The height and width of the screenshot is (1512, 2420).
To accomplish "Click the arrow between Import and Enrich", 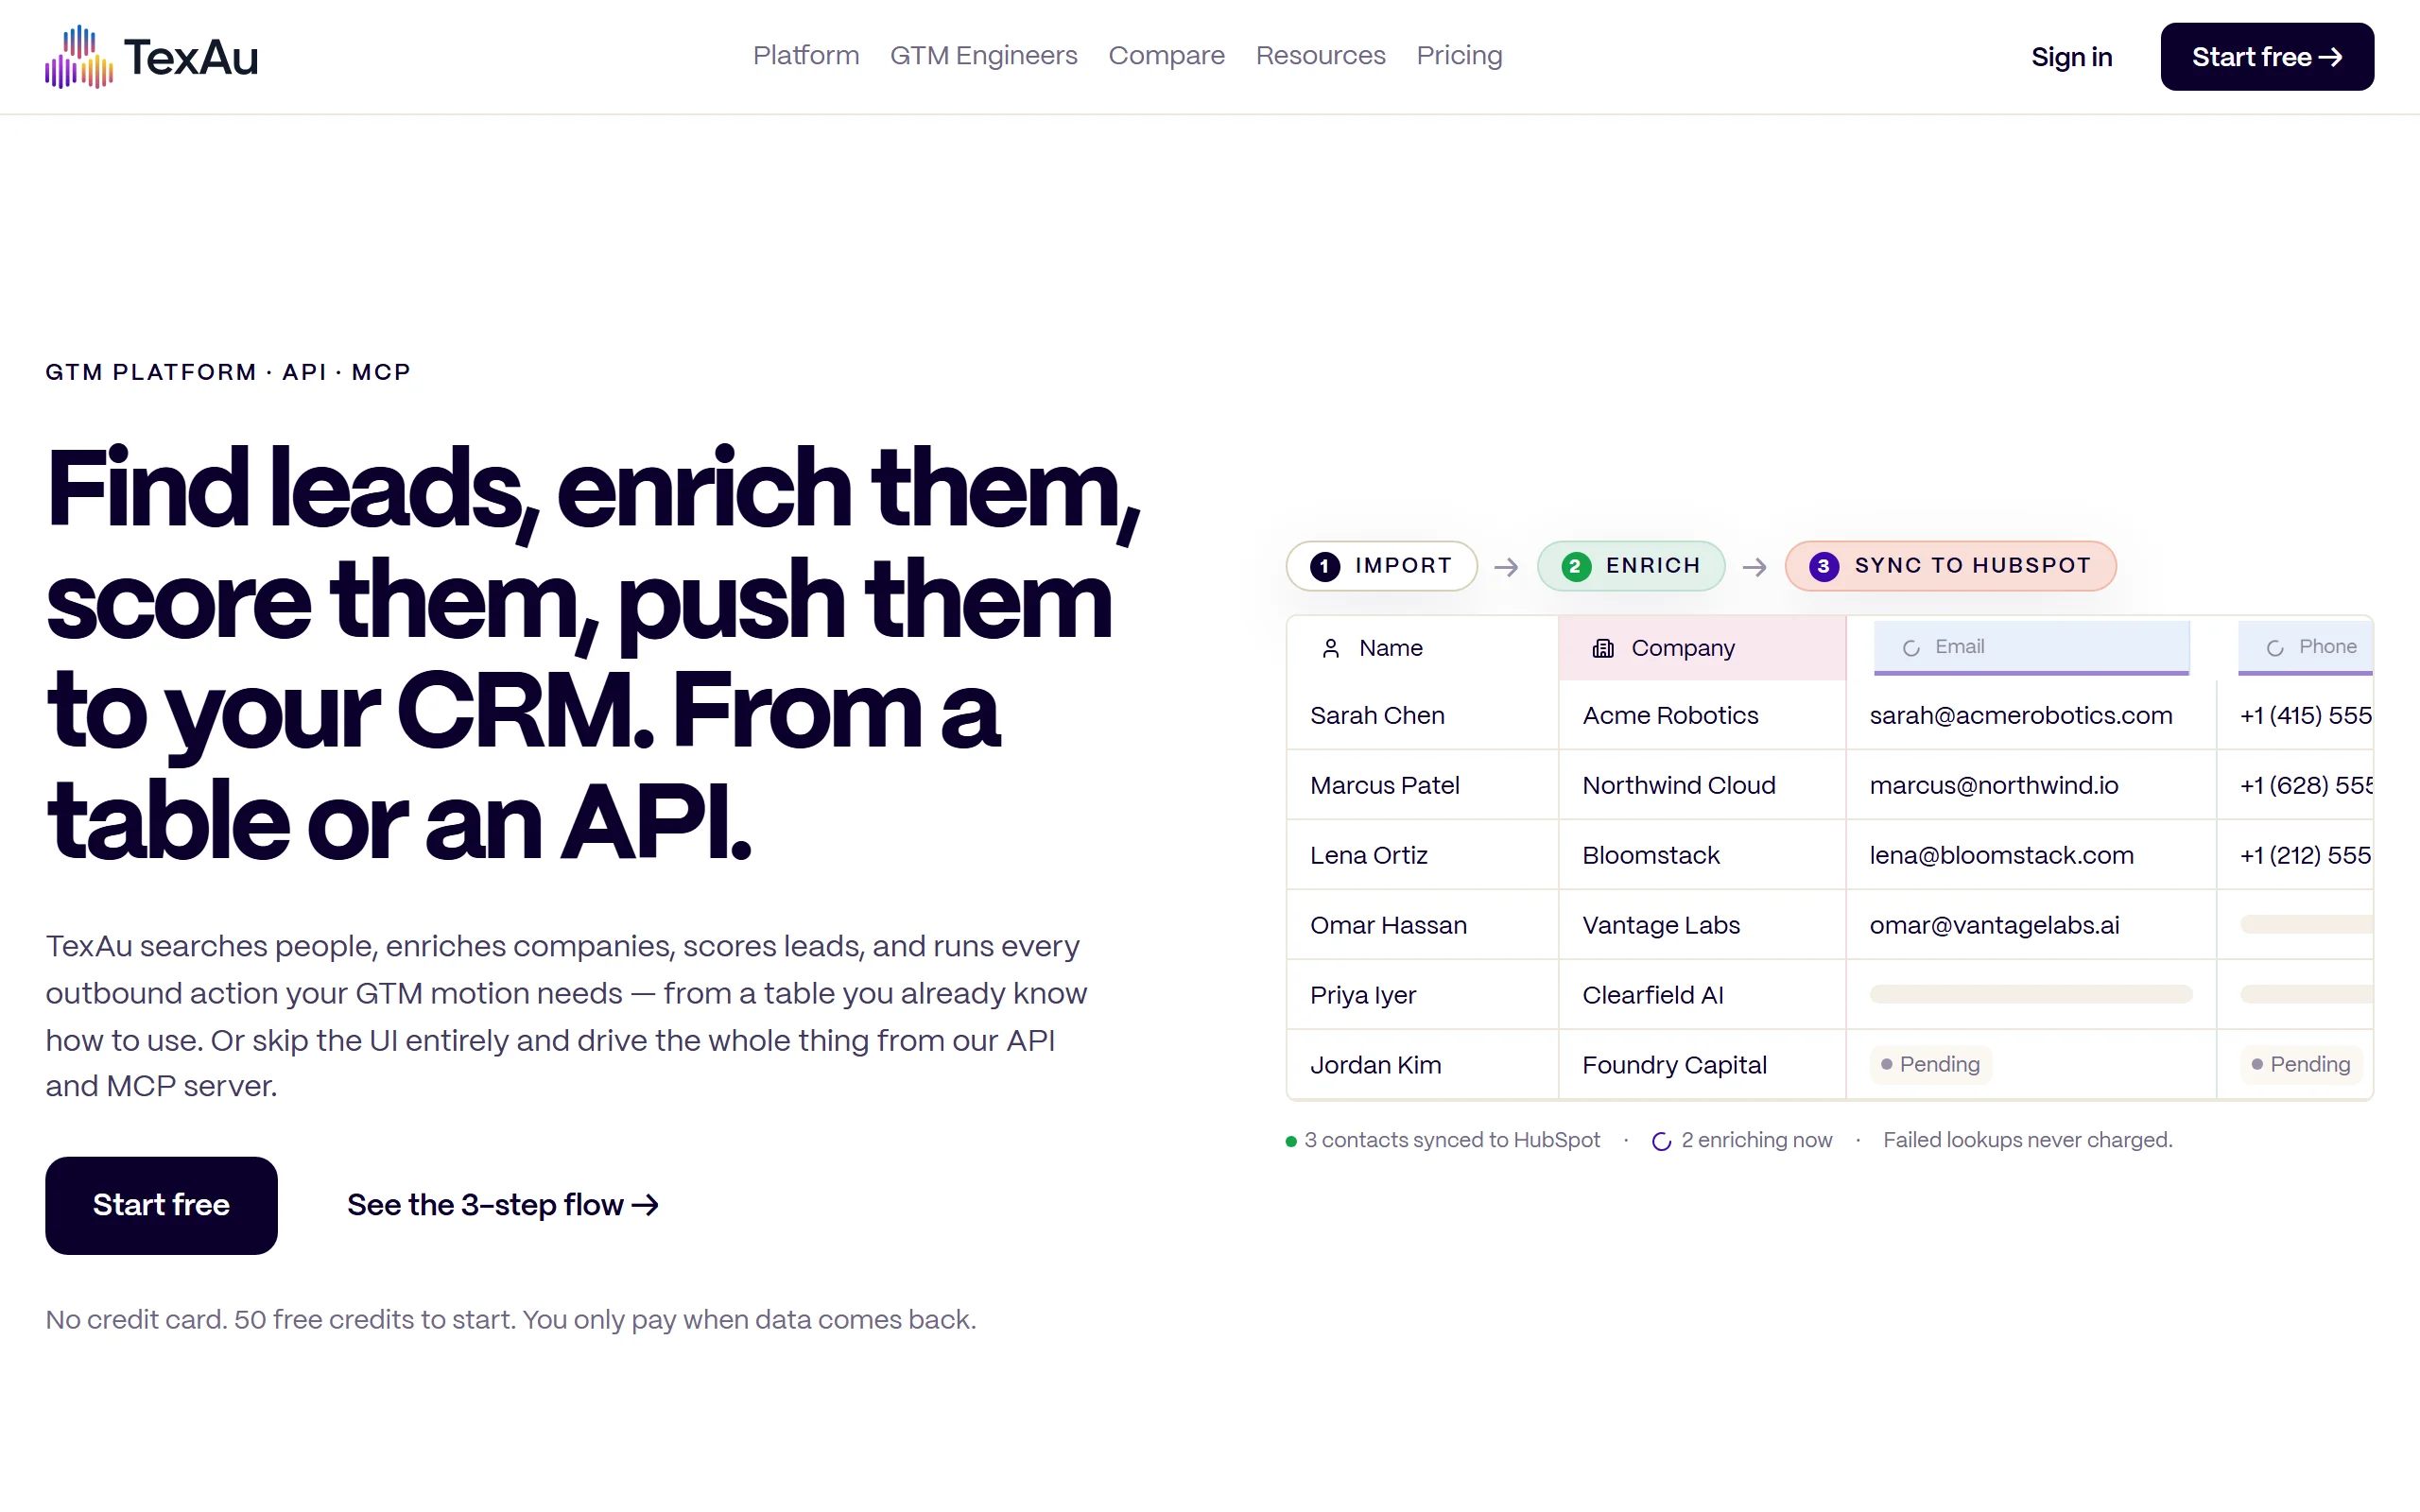I will (x=1507, y=567).
